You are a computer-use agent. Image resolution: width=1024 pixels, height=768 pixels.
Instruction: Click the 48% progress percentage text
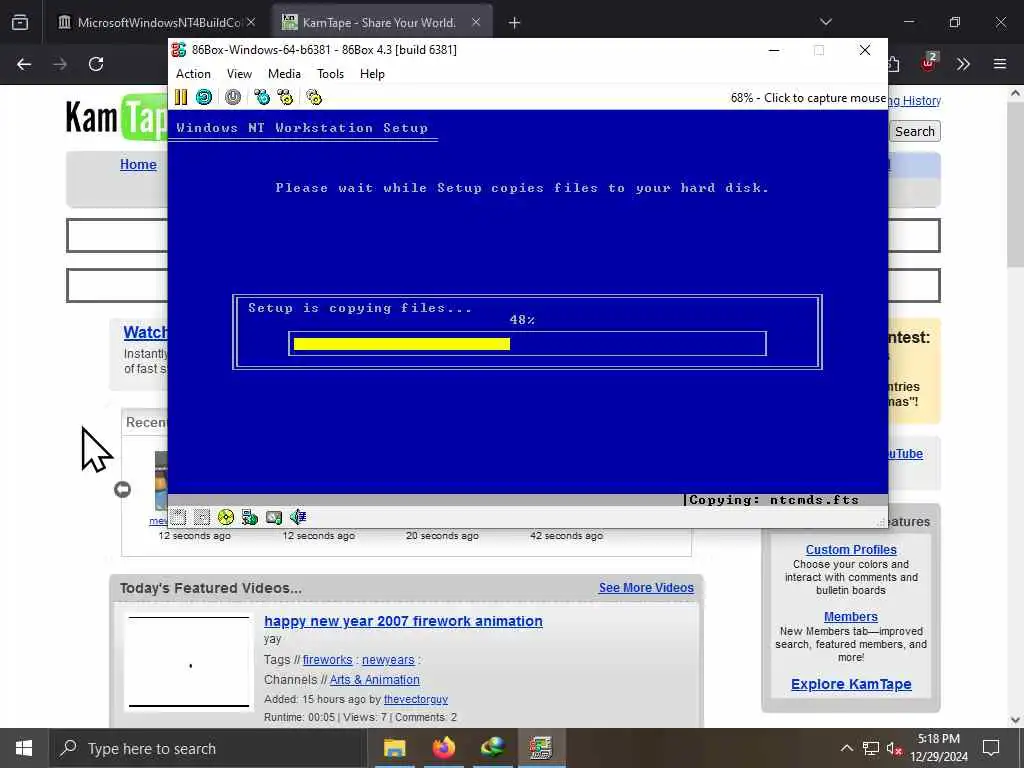point(522,320)
